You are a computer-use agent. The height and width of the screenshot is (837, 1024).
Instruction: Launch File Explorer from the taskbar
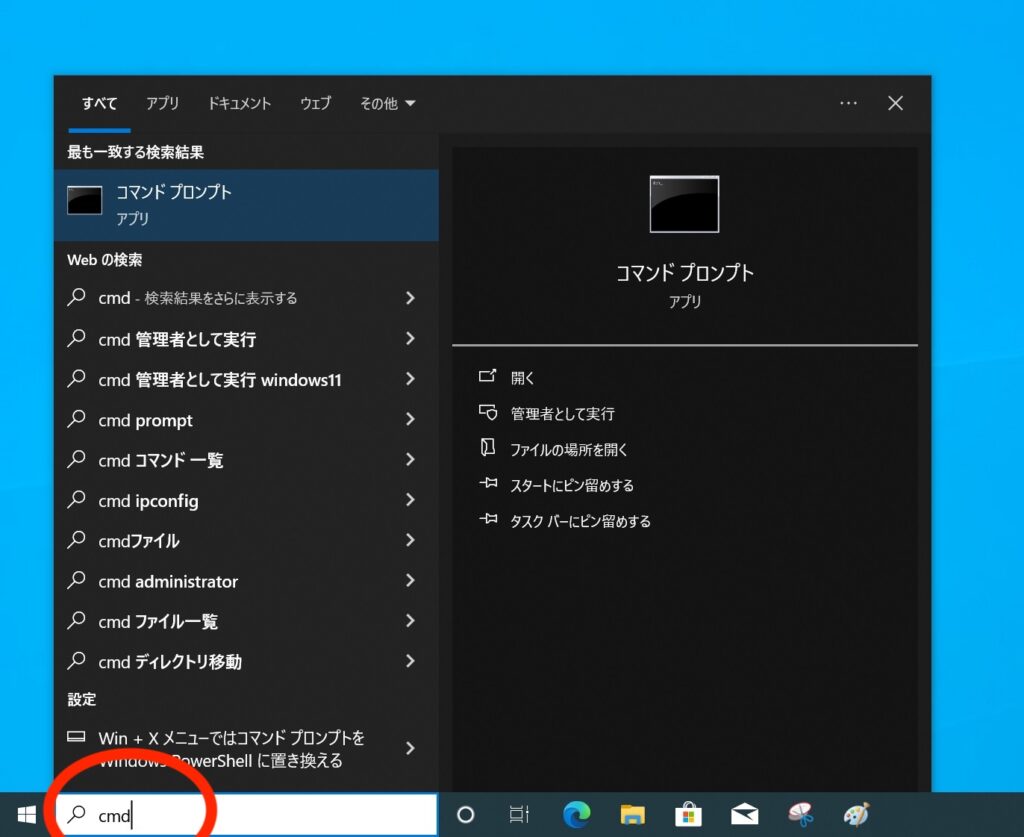pos(632,814)
